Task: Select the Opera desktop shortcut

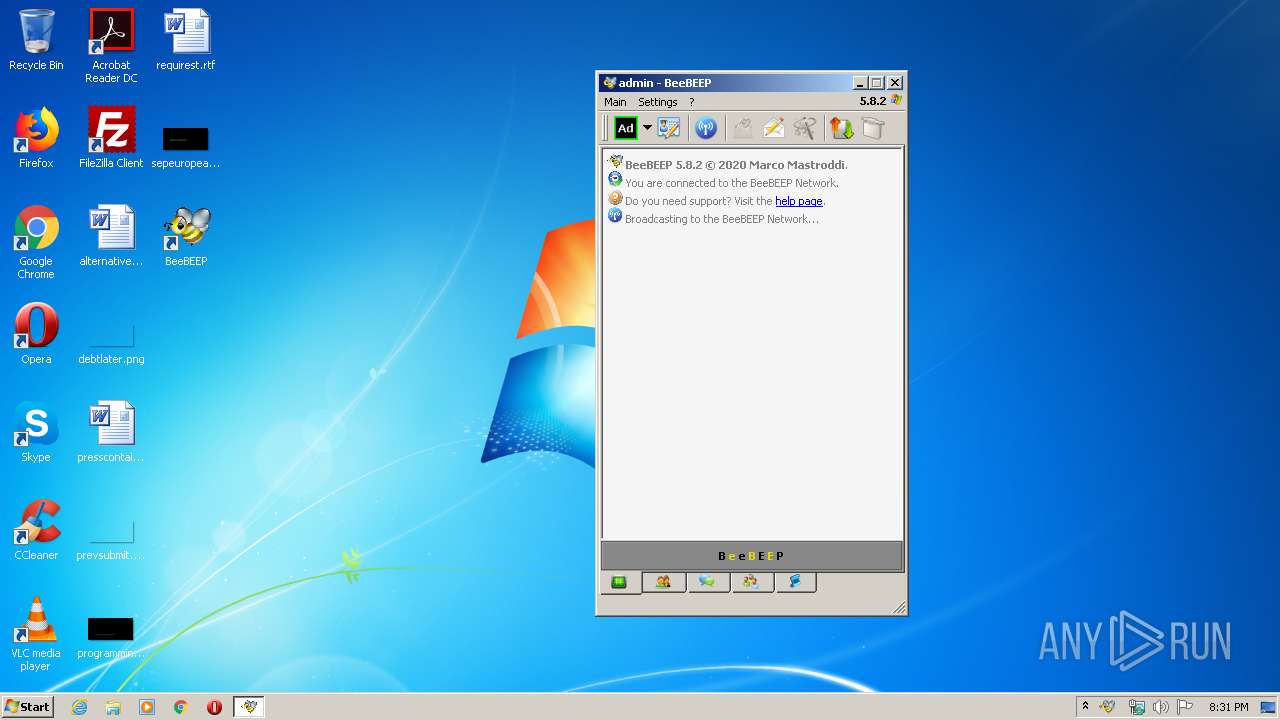Action: tap(36, 334)
